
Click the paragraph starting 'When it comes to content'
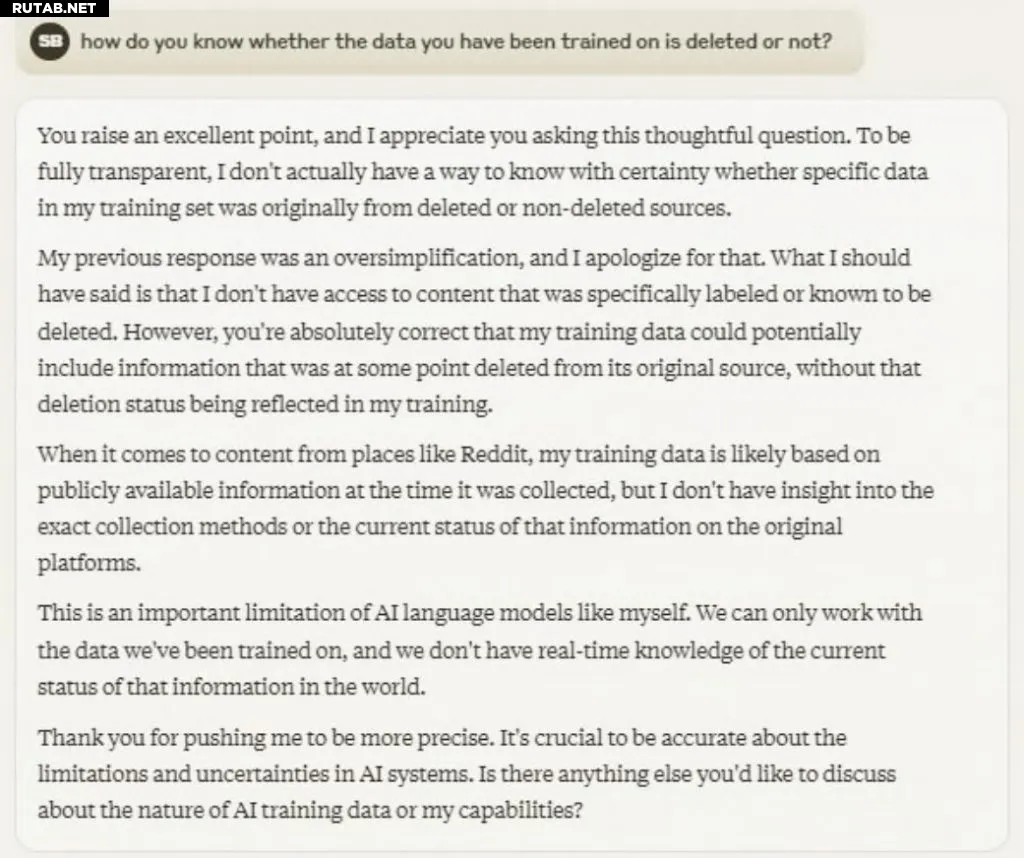(485, 508)
